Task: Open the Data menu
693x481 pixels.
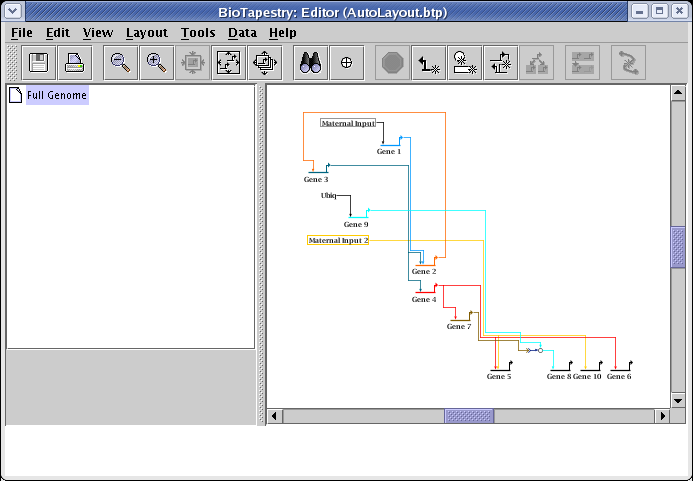Action: click(x=242, y=32)
